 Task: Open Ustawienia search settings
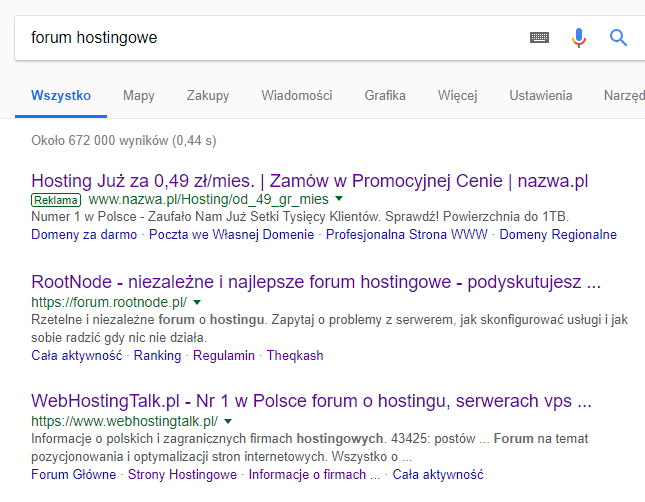click(x=540, y=96)
